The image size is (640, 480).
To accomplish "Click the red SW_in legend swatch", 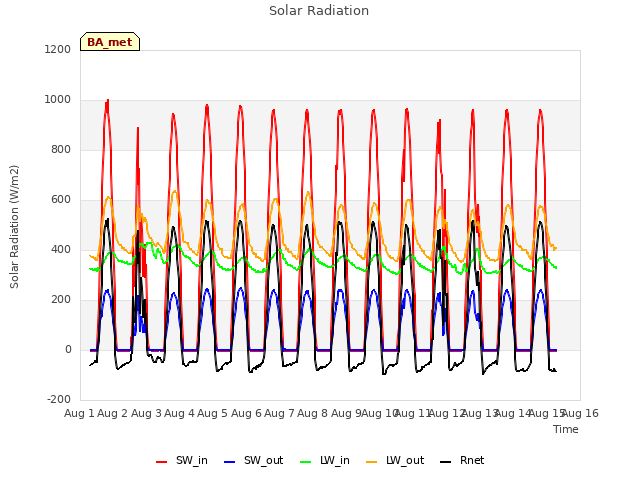I will (162, 462).
